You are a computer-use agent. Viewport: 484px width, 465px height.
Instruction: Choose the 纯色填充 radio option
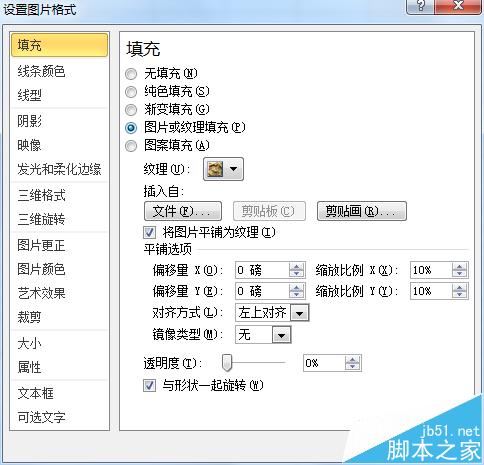tap(131, 92)
